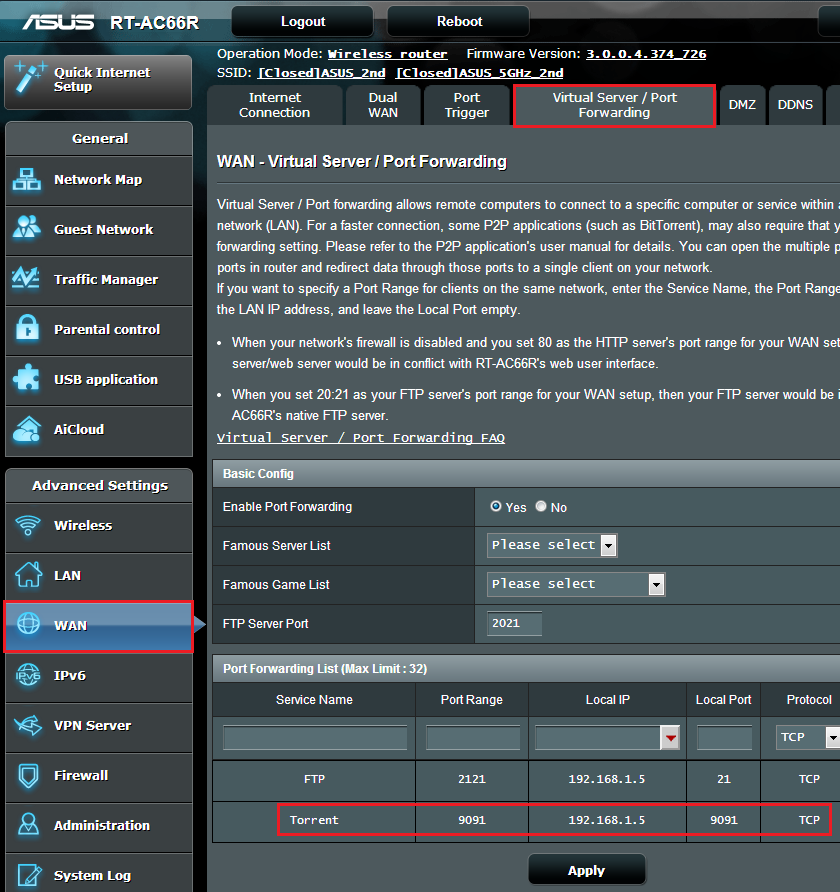
Task: Click the Parental control padlock icon
Action: [x=27, y=329]
